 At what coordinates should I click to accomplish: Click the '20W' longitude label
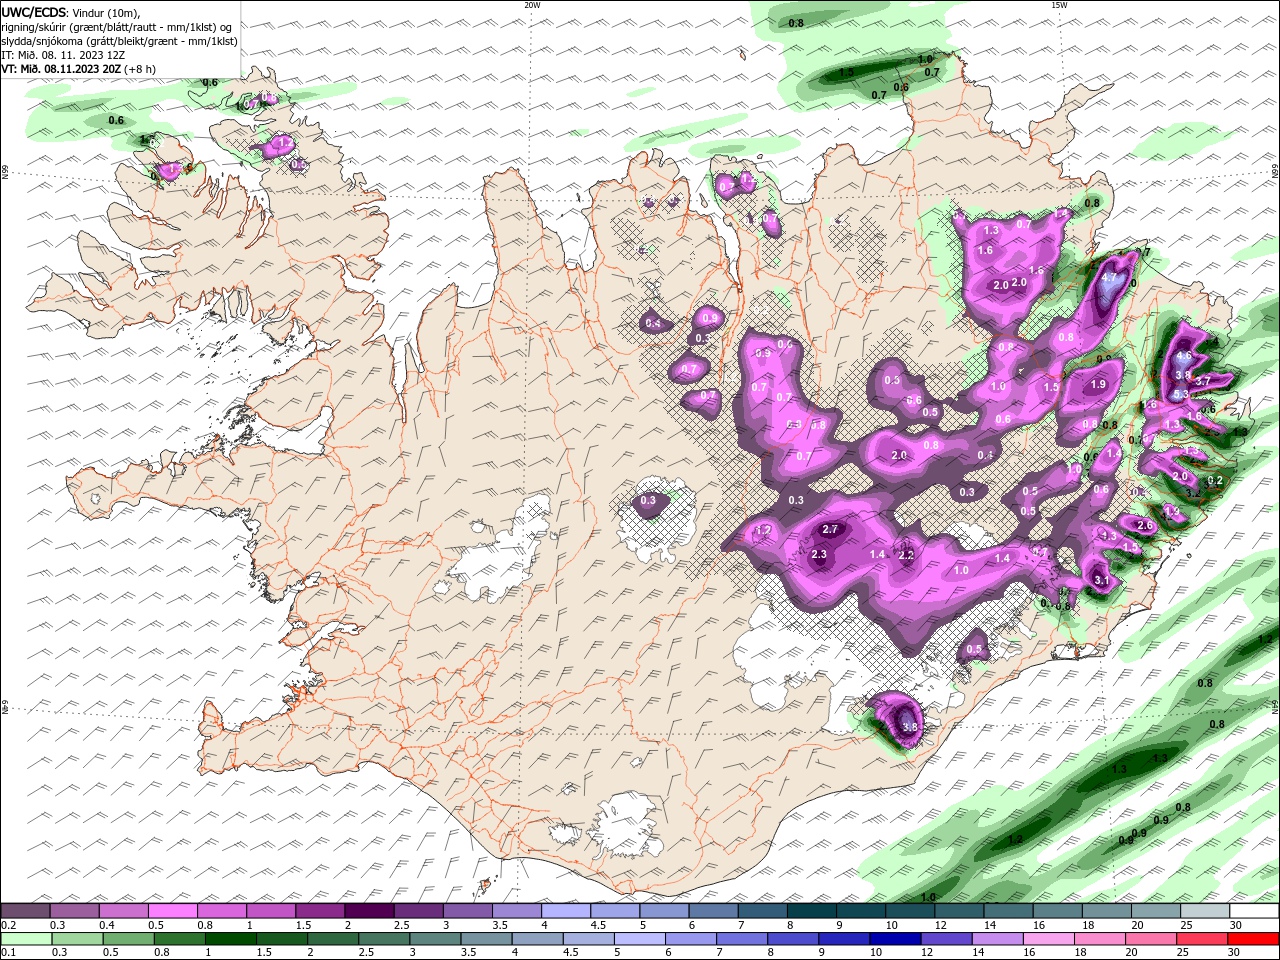click(x=532, y=5)
